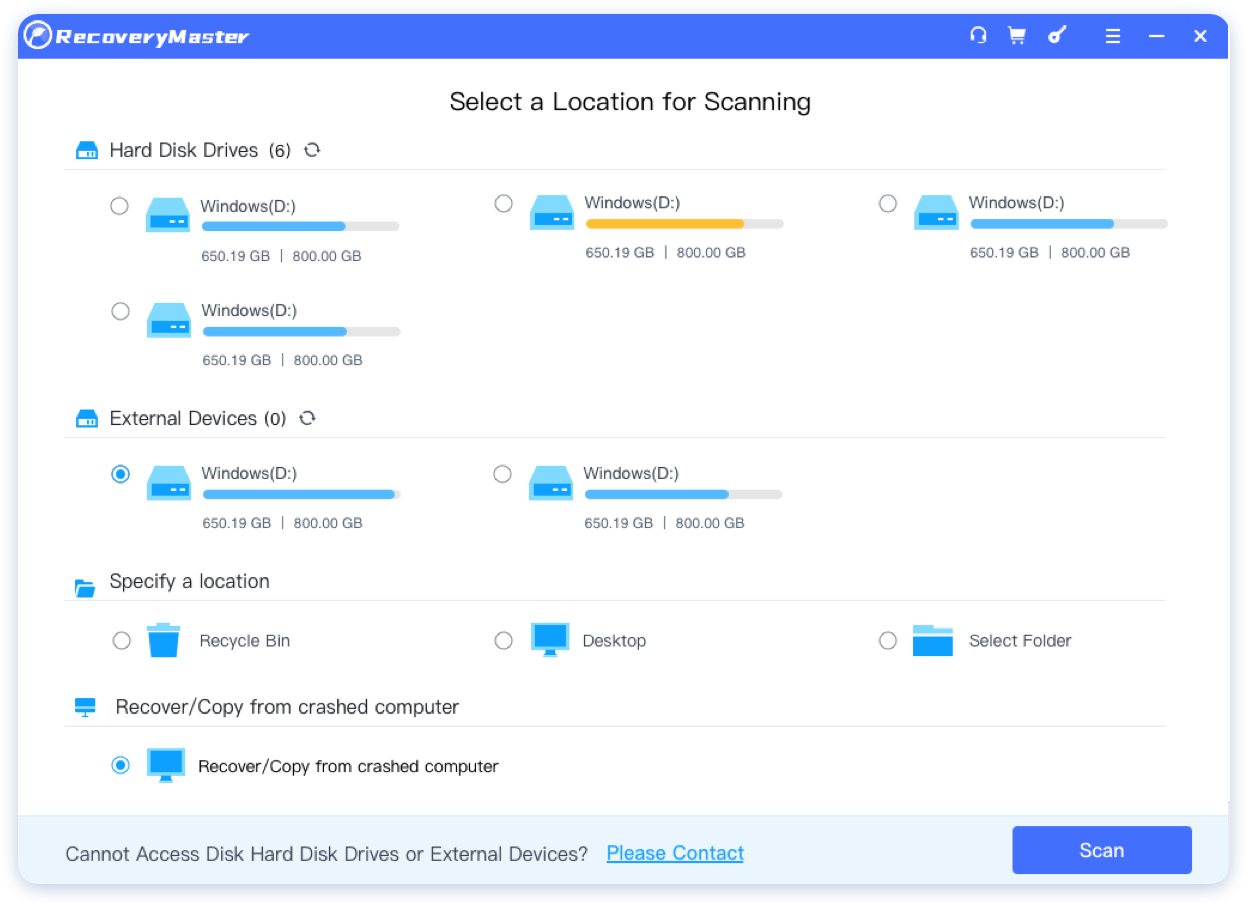1248x906 pixels.
Task: Click usage bar of unselected External Devices drive
Action: [683, 494]
